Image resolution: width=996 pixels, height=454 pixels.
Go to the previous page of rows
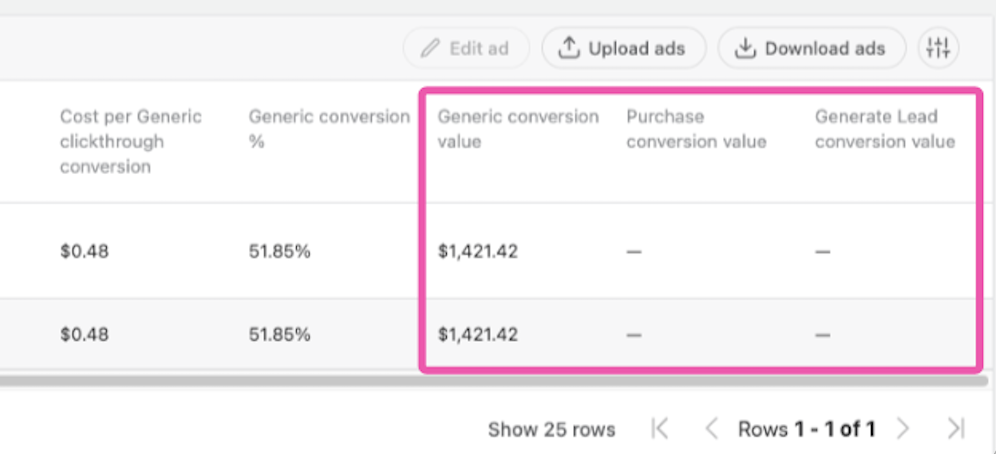711,429
